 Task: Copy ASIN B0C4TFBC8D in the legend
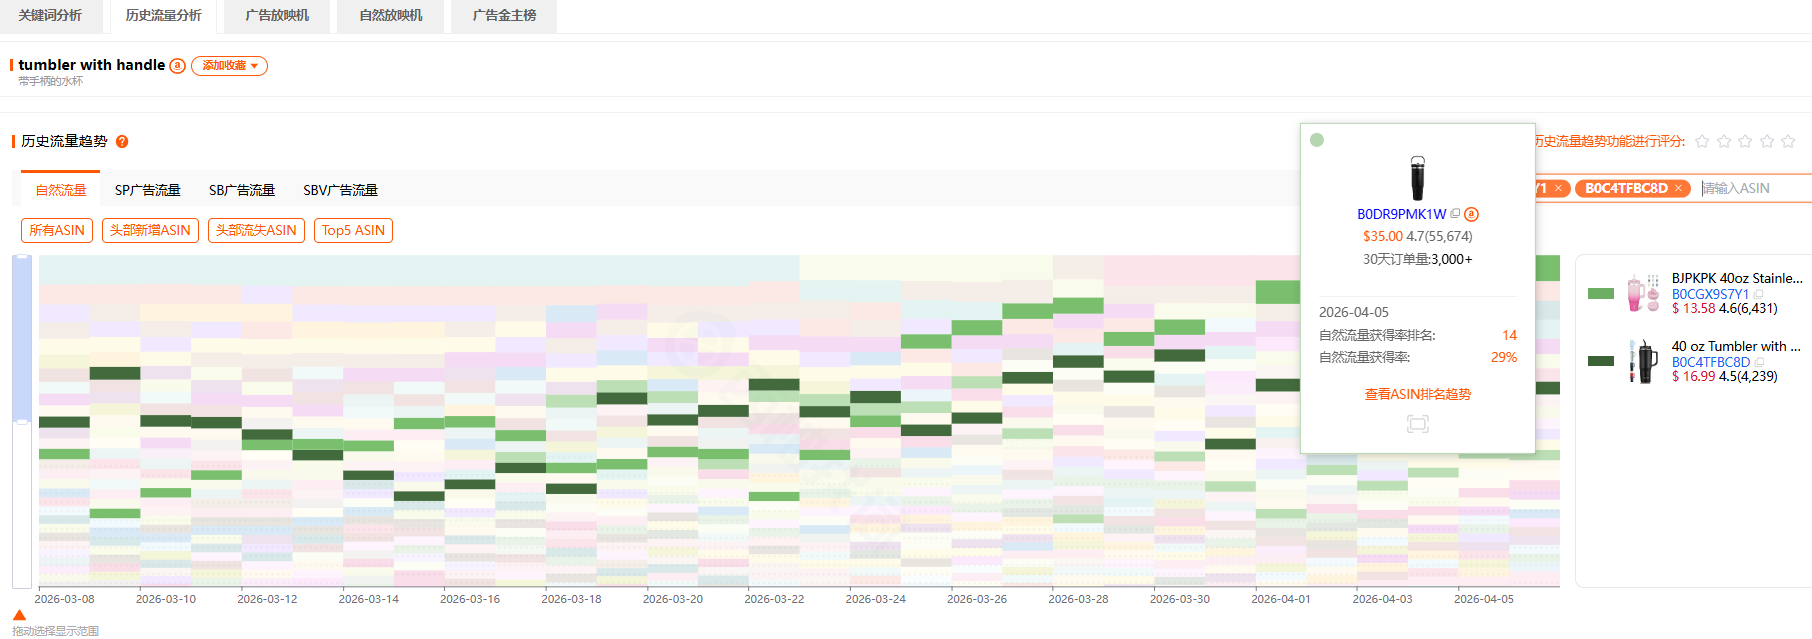[x=1760, y=363]
